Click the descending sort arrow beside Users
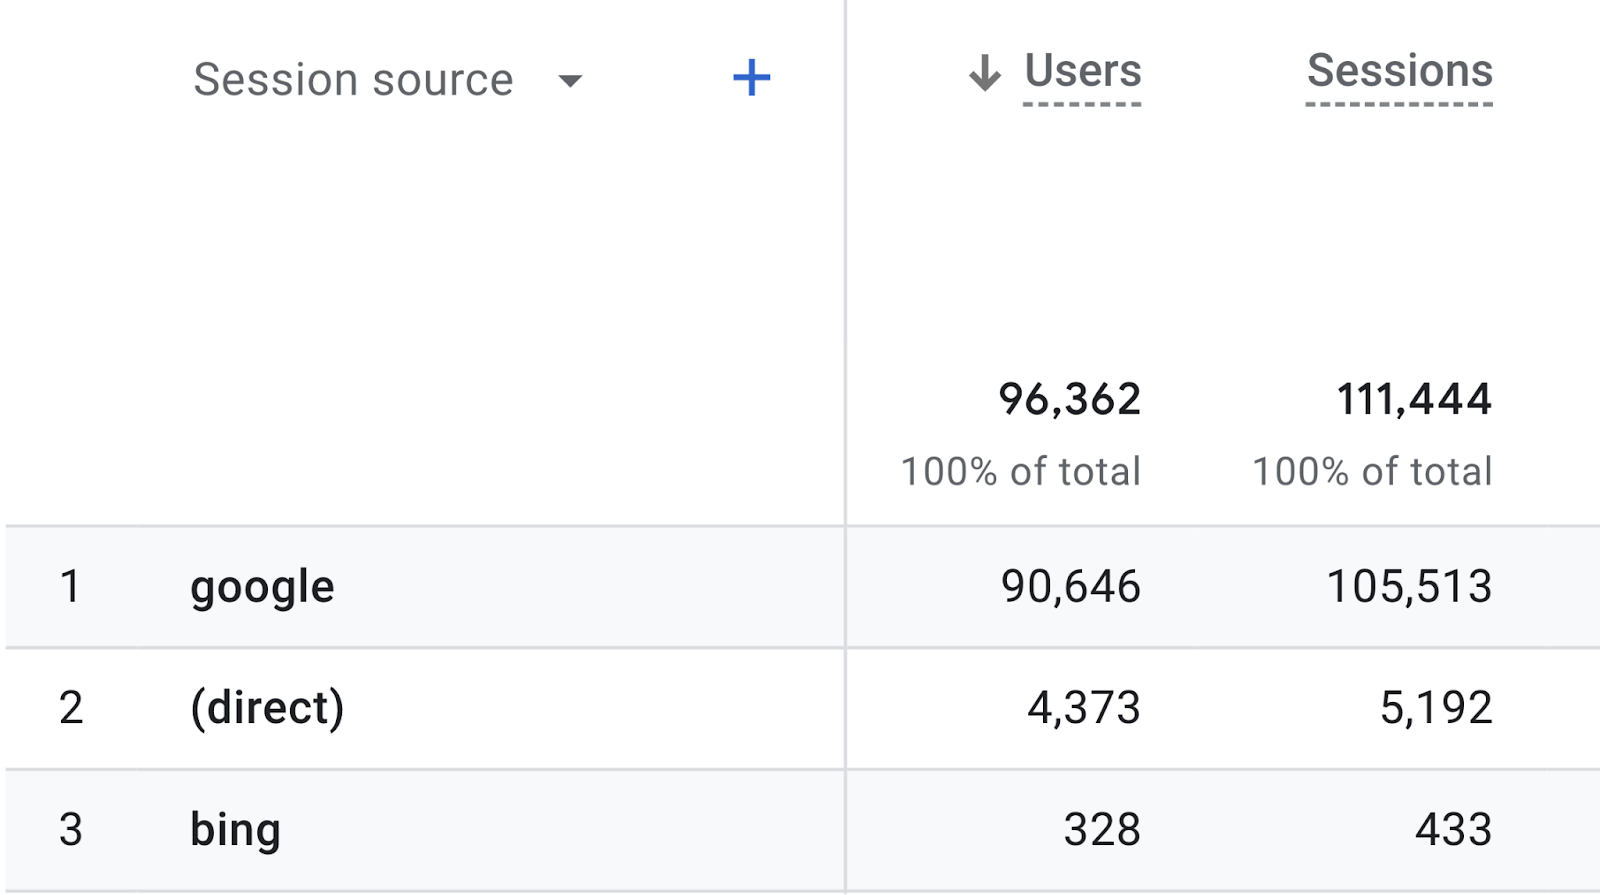The width and height of the screenshot is (1600, 895). (985, 73)
